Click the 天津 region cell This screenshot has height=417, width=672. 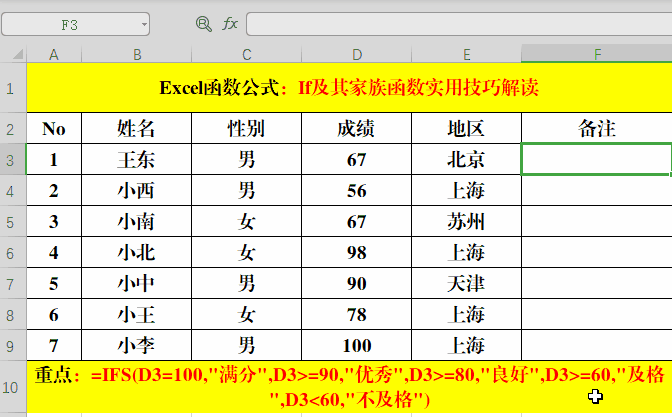click(x=466, y=284)
